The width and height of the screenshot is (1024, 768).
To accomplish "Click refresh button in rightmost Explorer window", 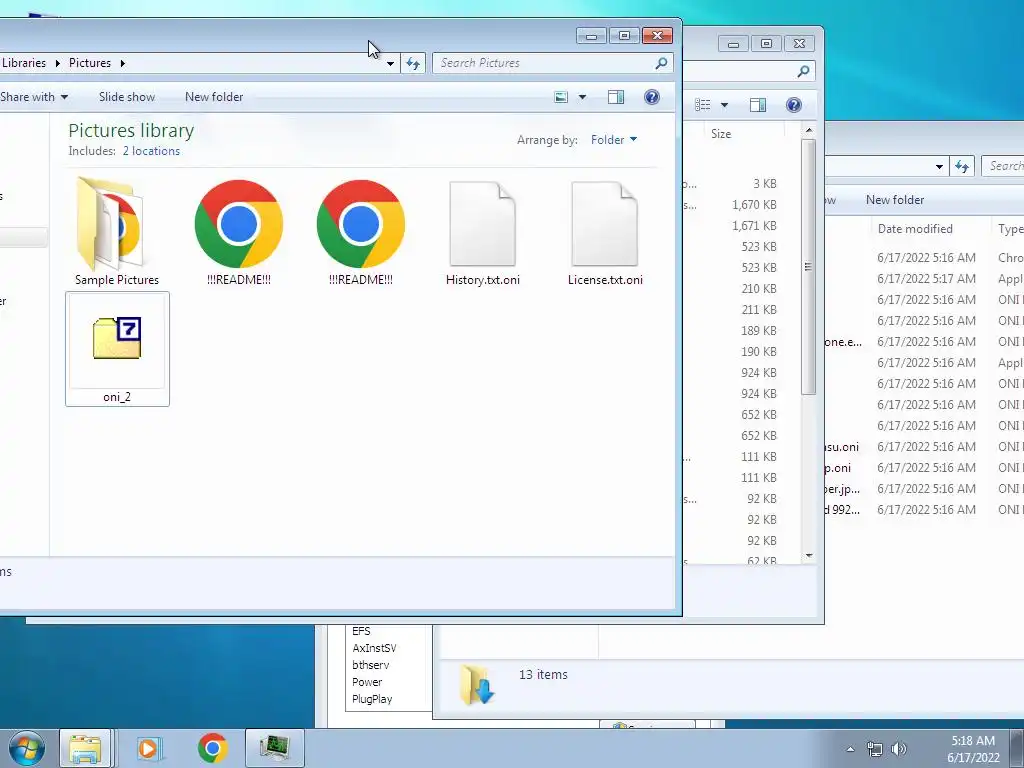I will pyautogui.click(x=962, y=166).
